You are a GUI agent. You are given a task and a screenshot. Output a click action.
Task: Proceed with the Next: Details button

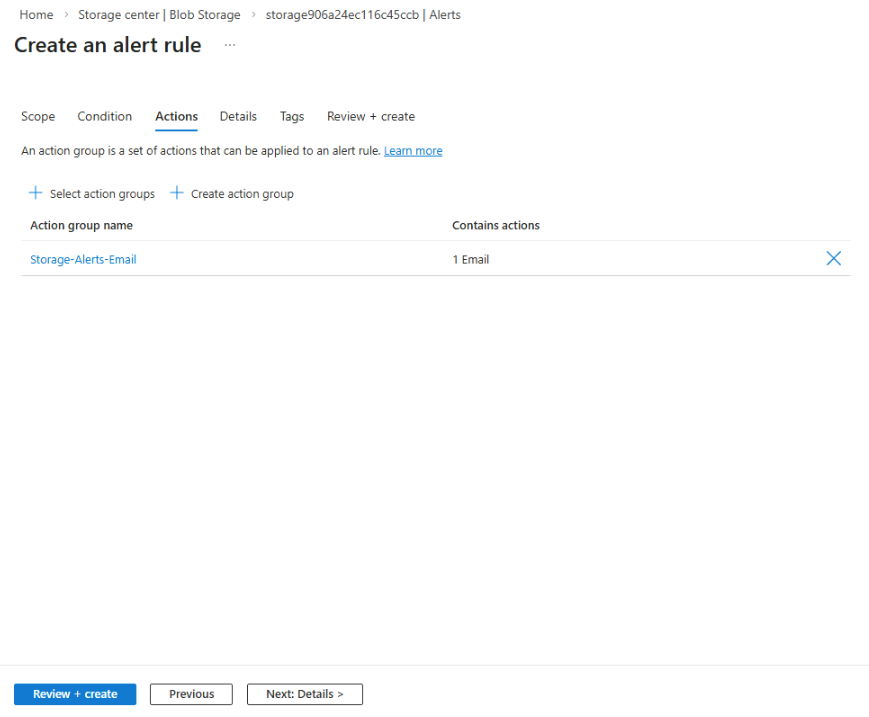tap(304, 694)
